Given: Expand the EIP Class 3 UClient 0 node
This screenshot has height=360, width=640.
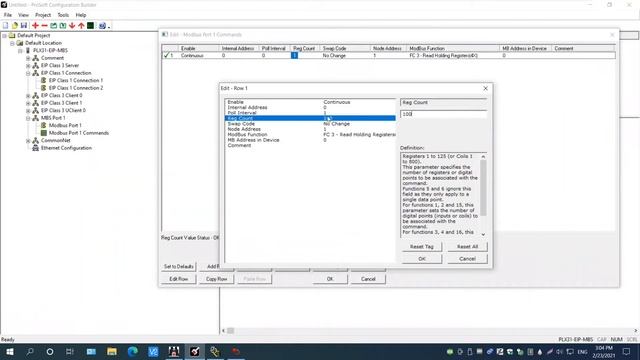Looking at the screenshot, I should 28,111.
